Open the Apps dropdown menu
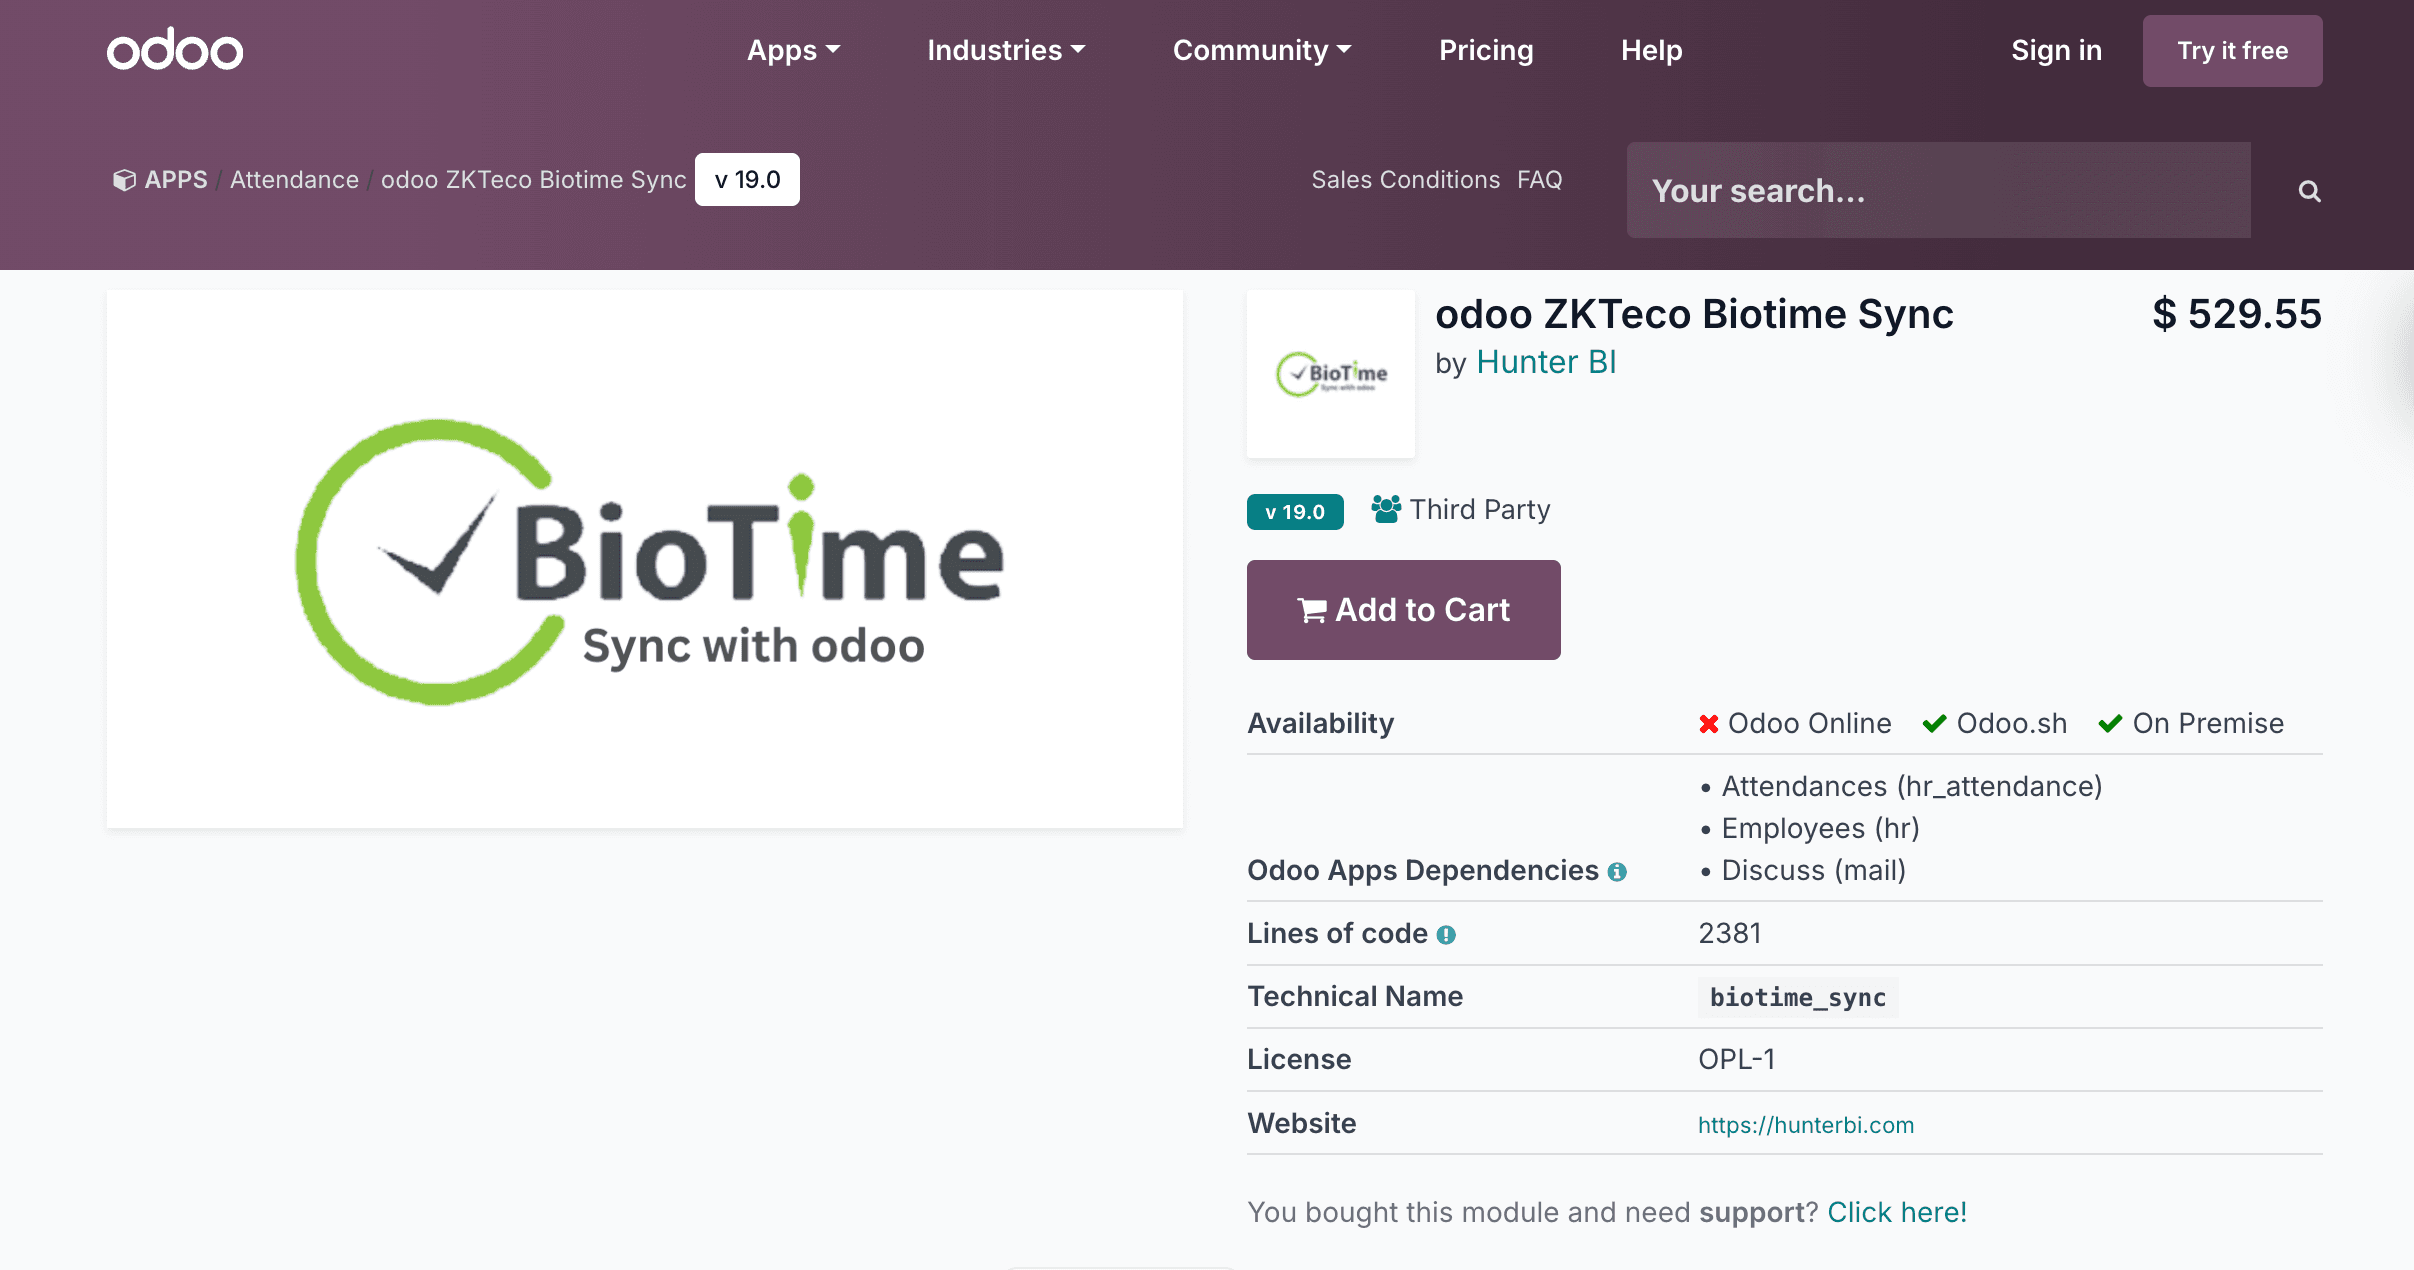This screenshot has width=2414, height=1270. click(794, 50)
